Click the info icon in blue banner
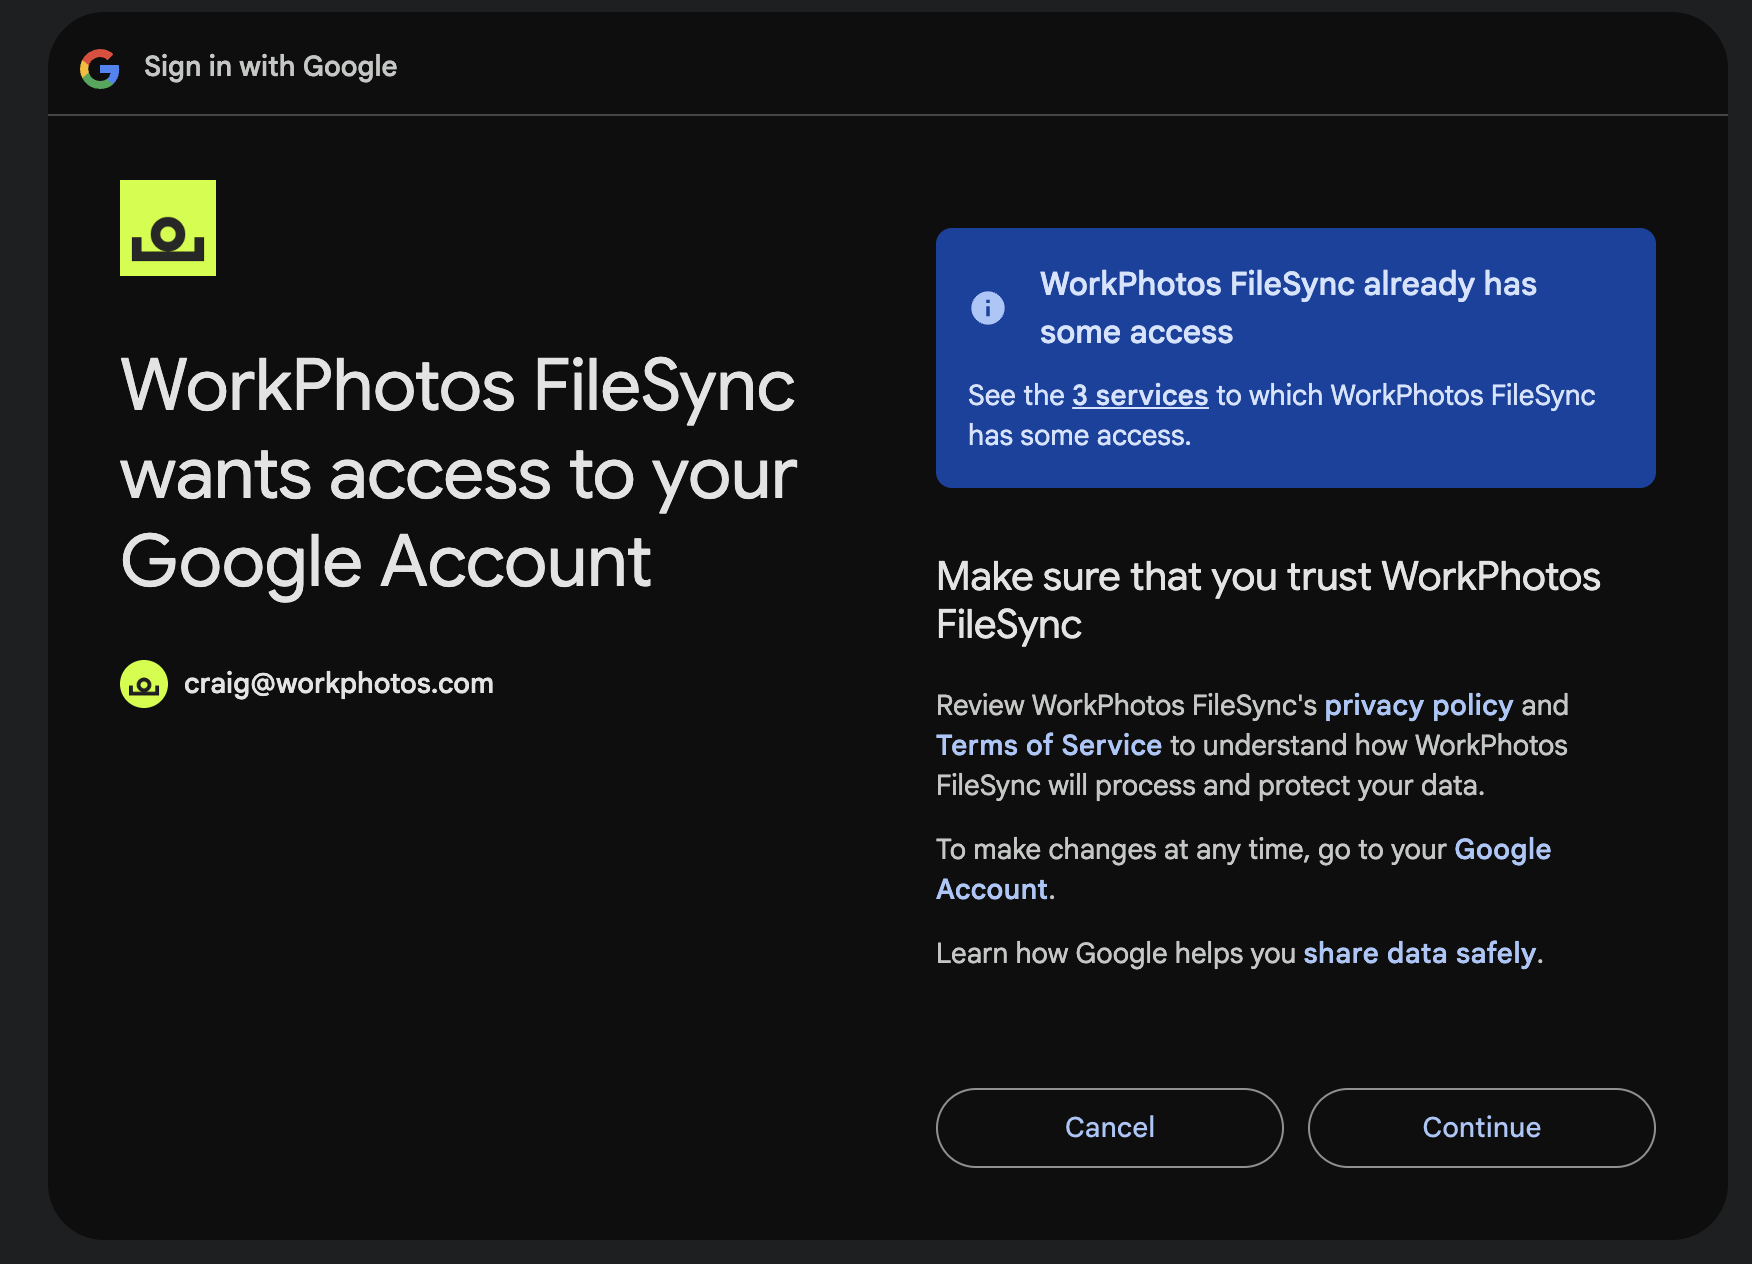The height and width of the screenshot is (1264, 1752). pyautogui.click(x=988, y=307)
